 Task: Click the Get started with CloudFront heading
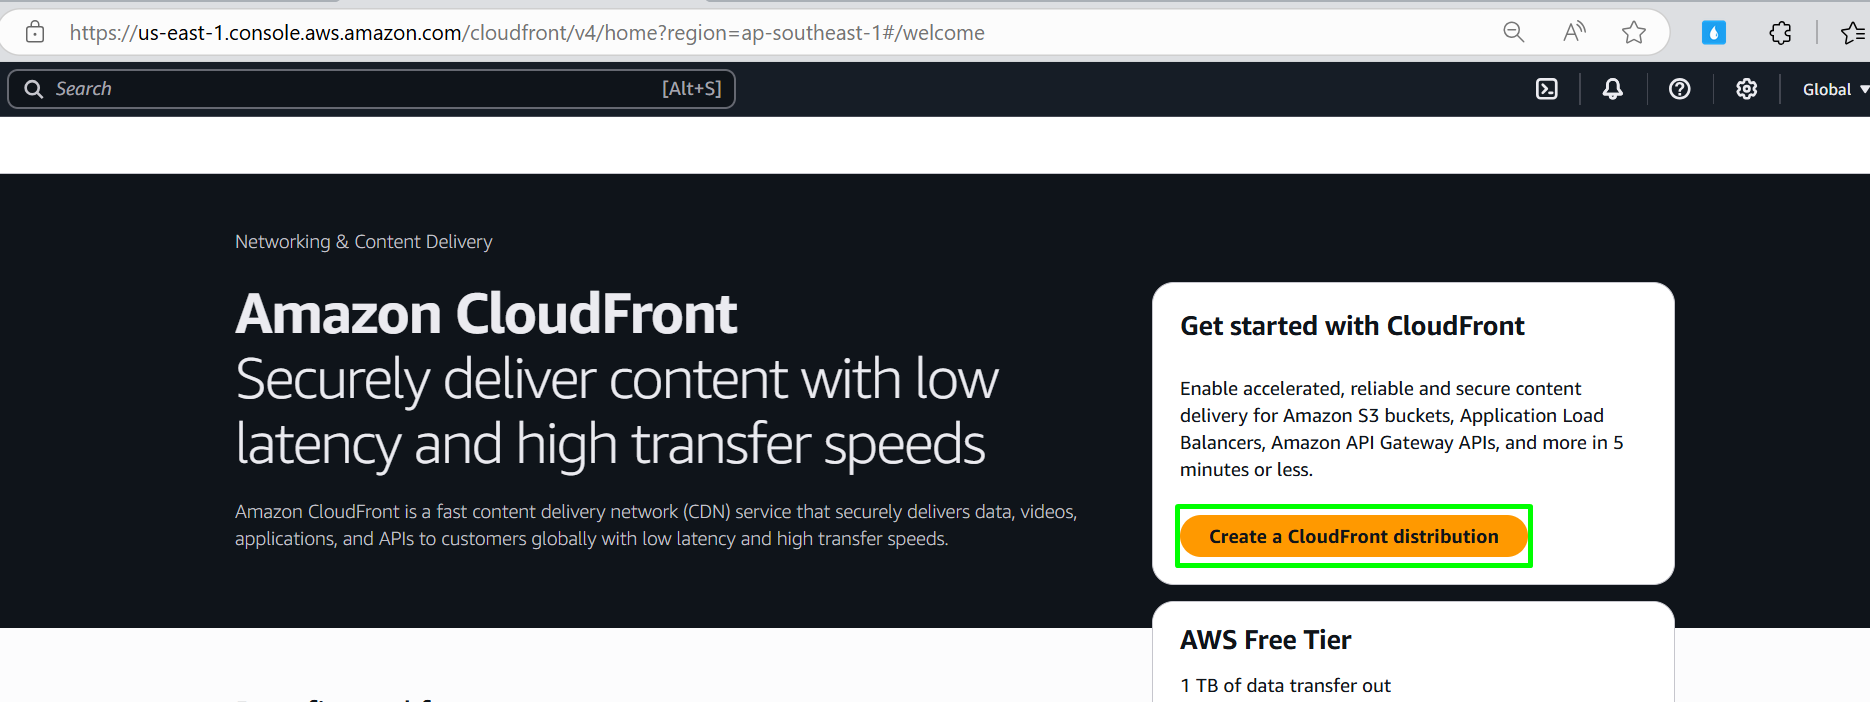click(1352, 326)
